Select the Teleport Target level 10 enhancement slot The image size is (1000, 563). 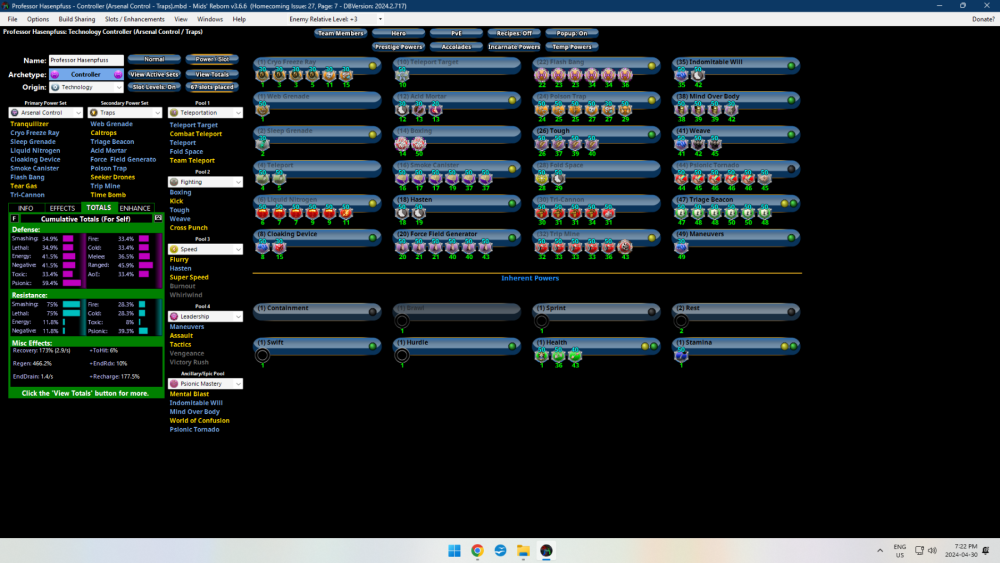[x=402, y=75]
